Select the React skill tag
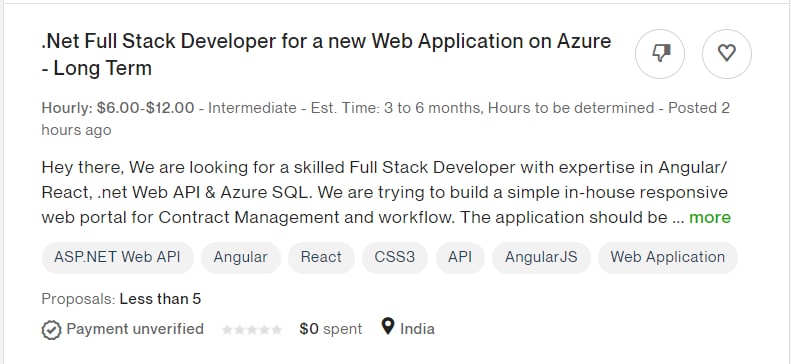Screen dimensions: 791x364 point(321,257)
